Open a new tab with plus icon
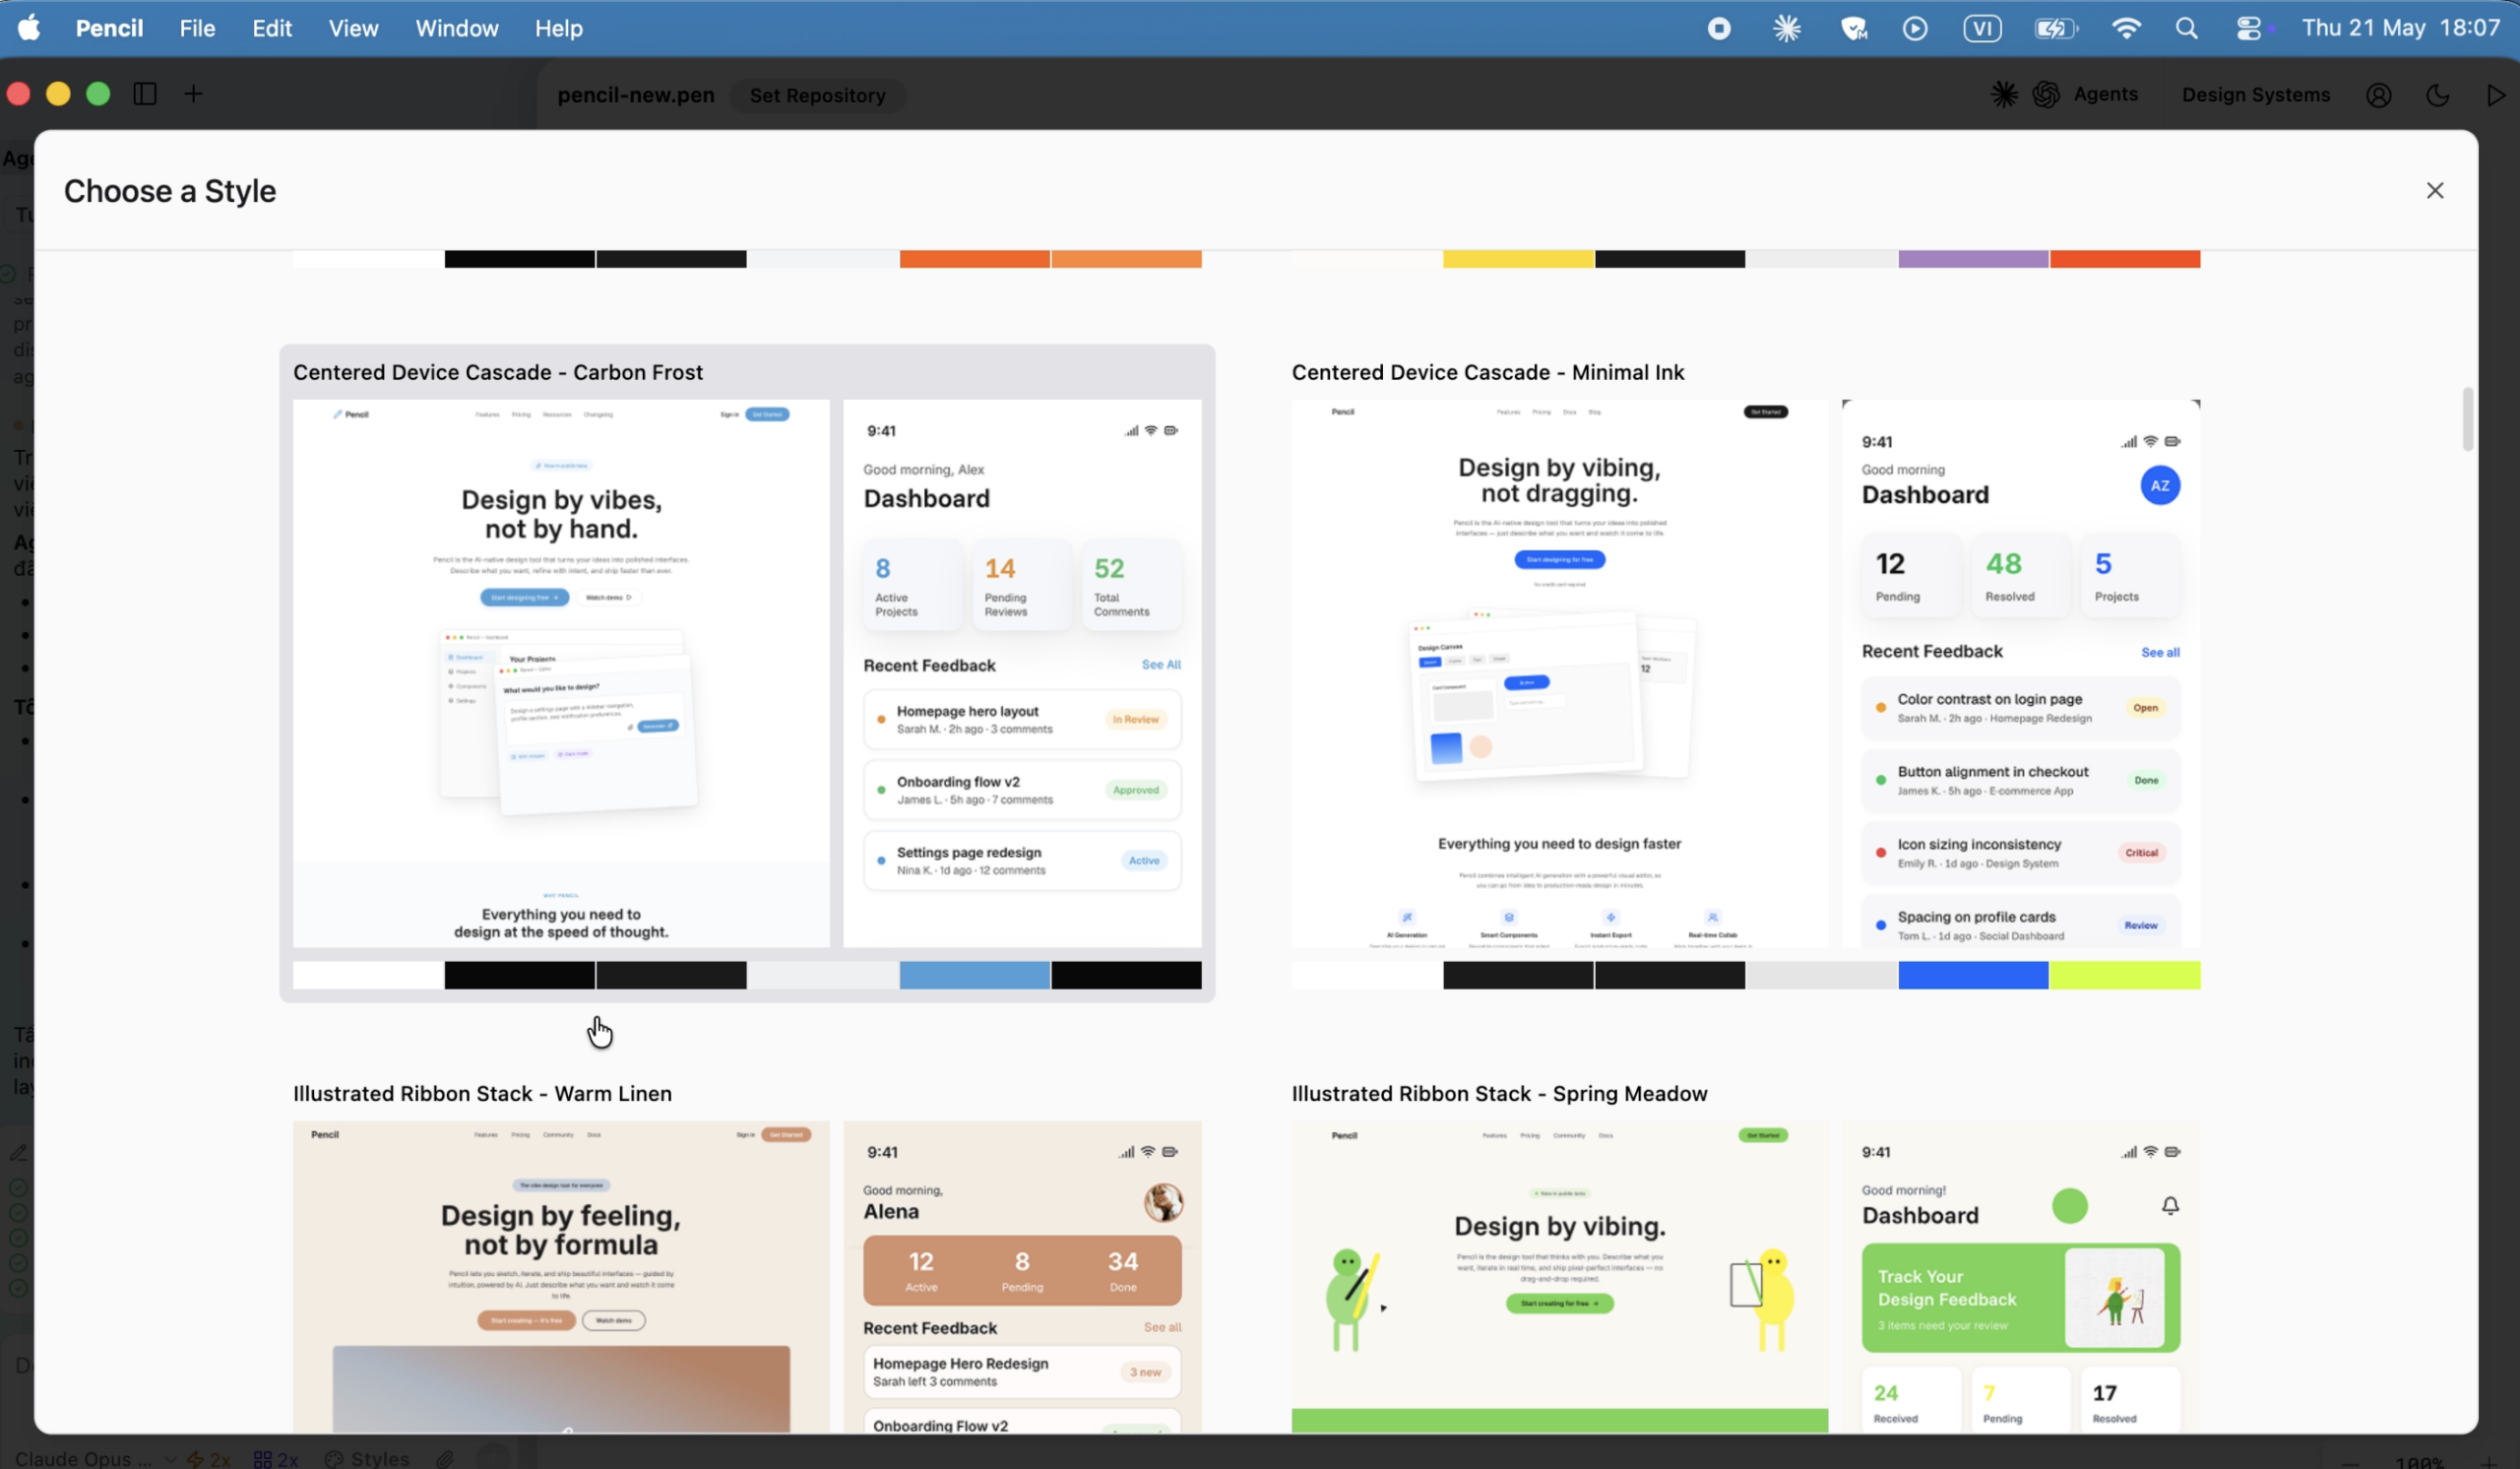The height and width of the screenshot is (1469, 2520). (x=194, y=94)
